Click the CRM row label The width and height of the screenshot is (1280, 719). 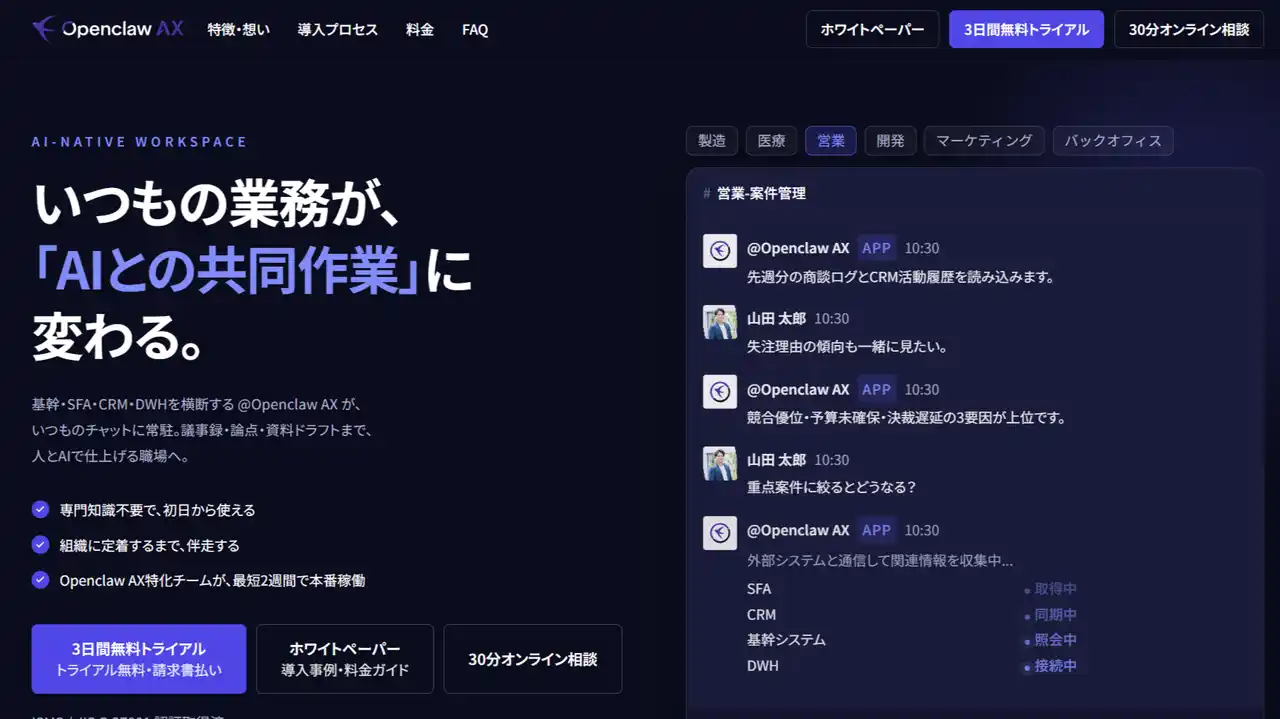click(x=761, y=614)
